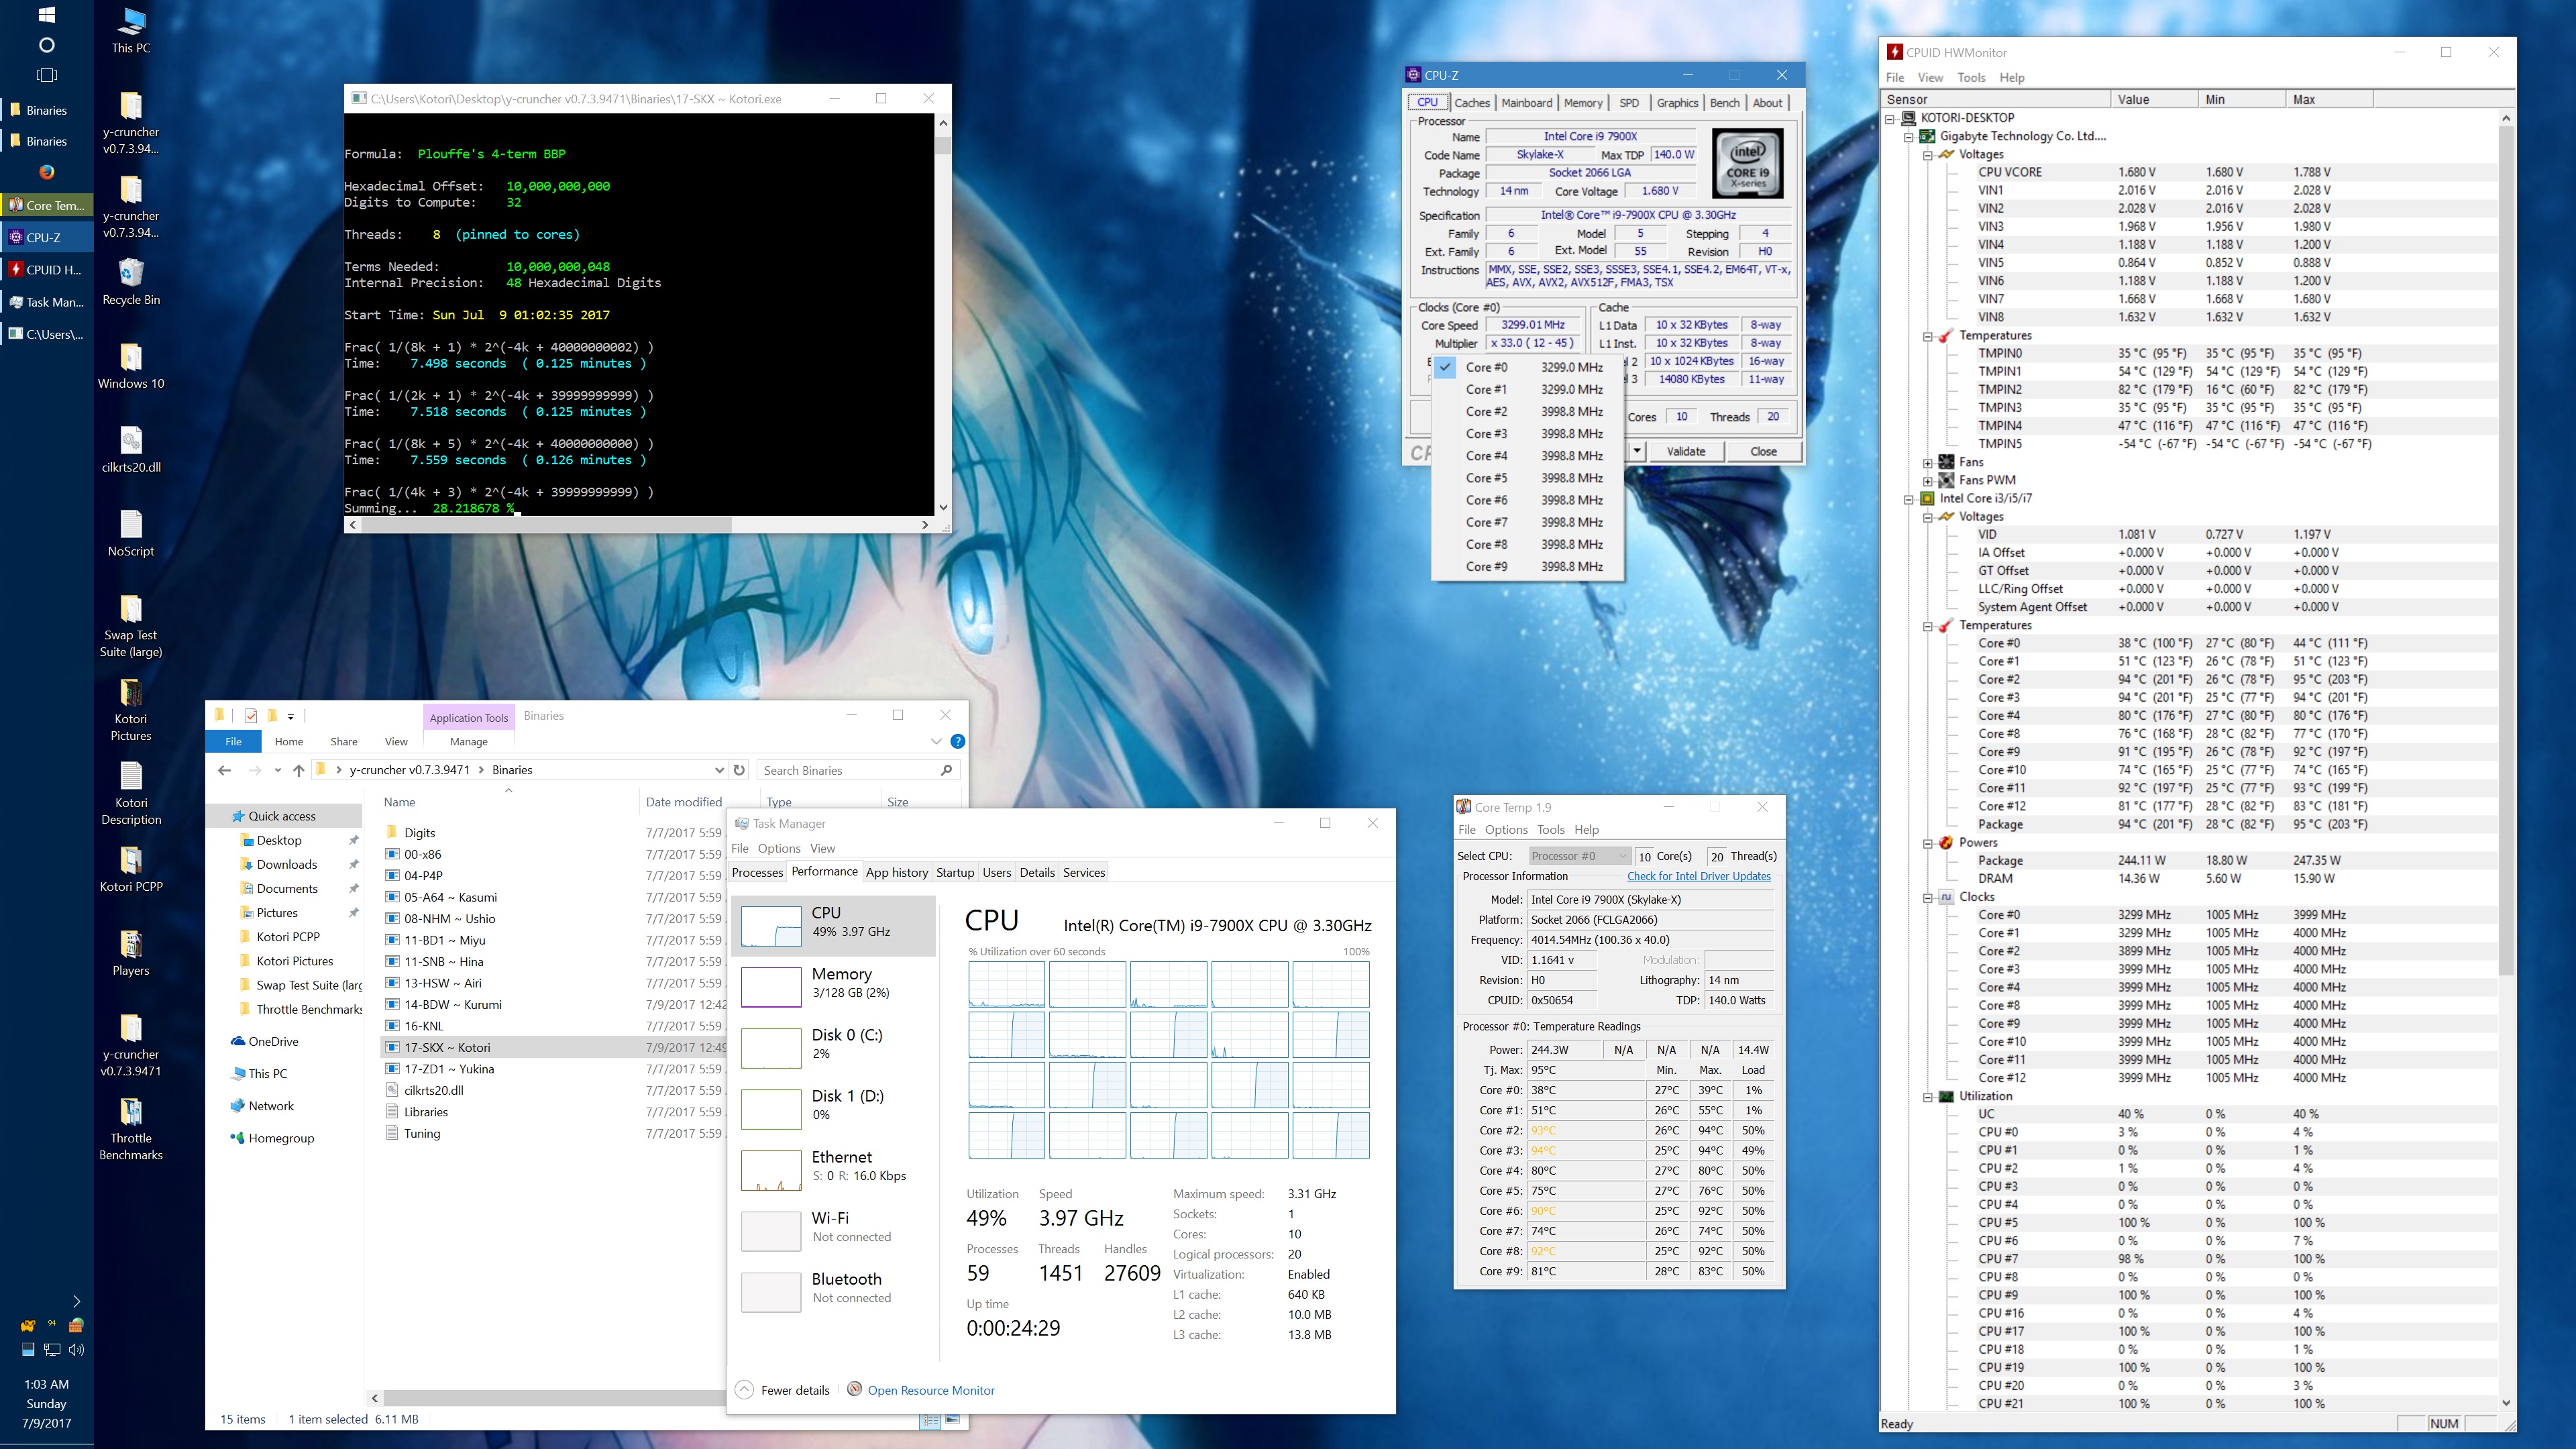Screen dimensions: 2576x1449
Task: Expand the Fans PWM tree node
Action: coord(1927,480)
